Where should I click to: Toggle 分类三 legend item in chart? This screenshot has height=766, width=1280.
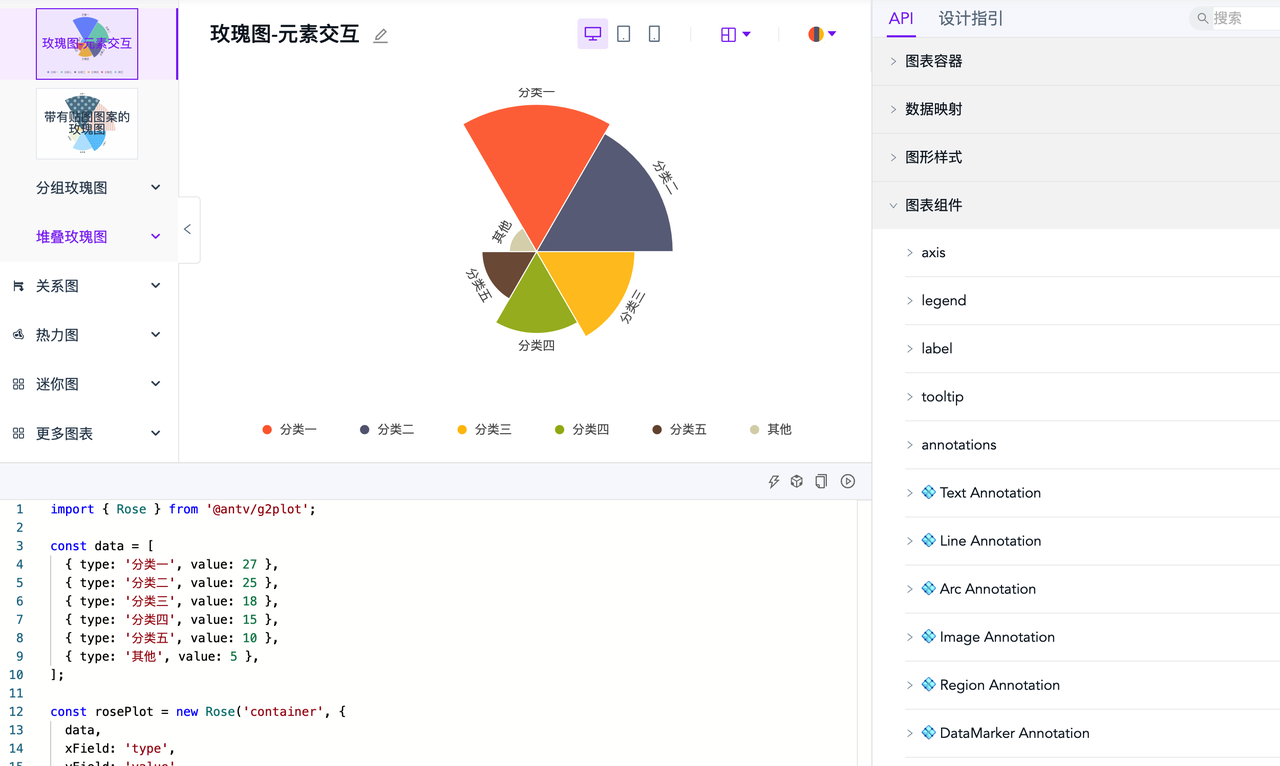(x=484, y=429)
